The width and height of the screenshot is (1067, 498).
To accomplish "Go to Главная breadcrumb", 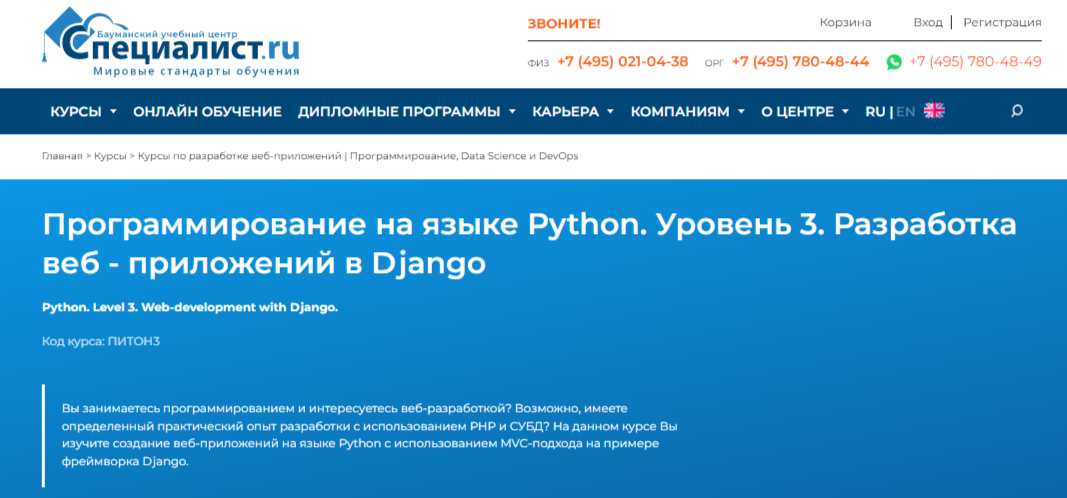I will [x=63, y=156].
